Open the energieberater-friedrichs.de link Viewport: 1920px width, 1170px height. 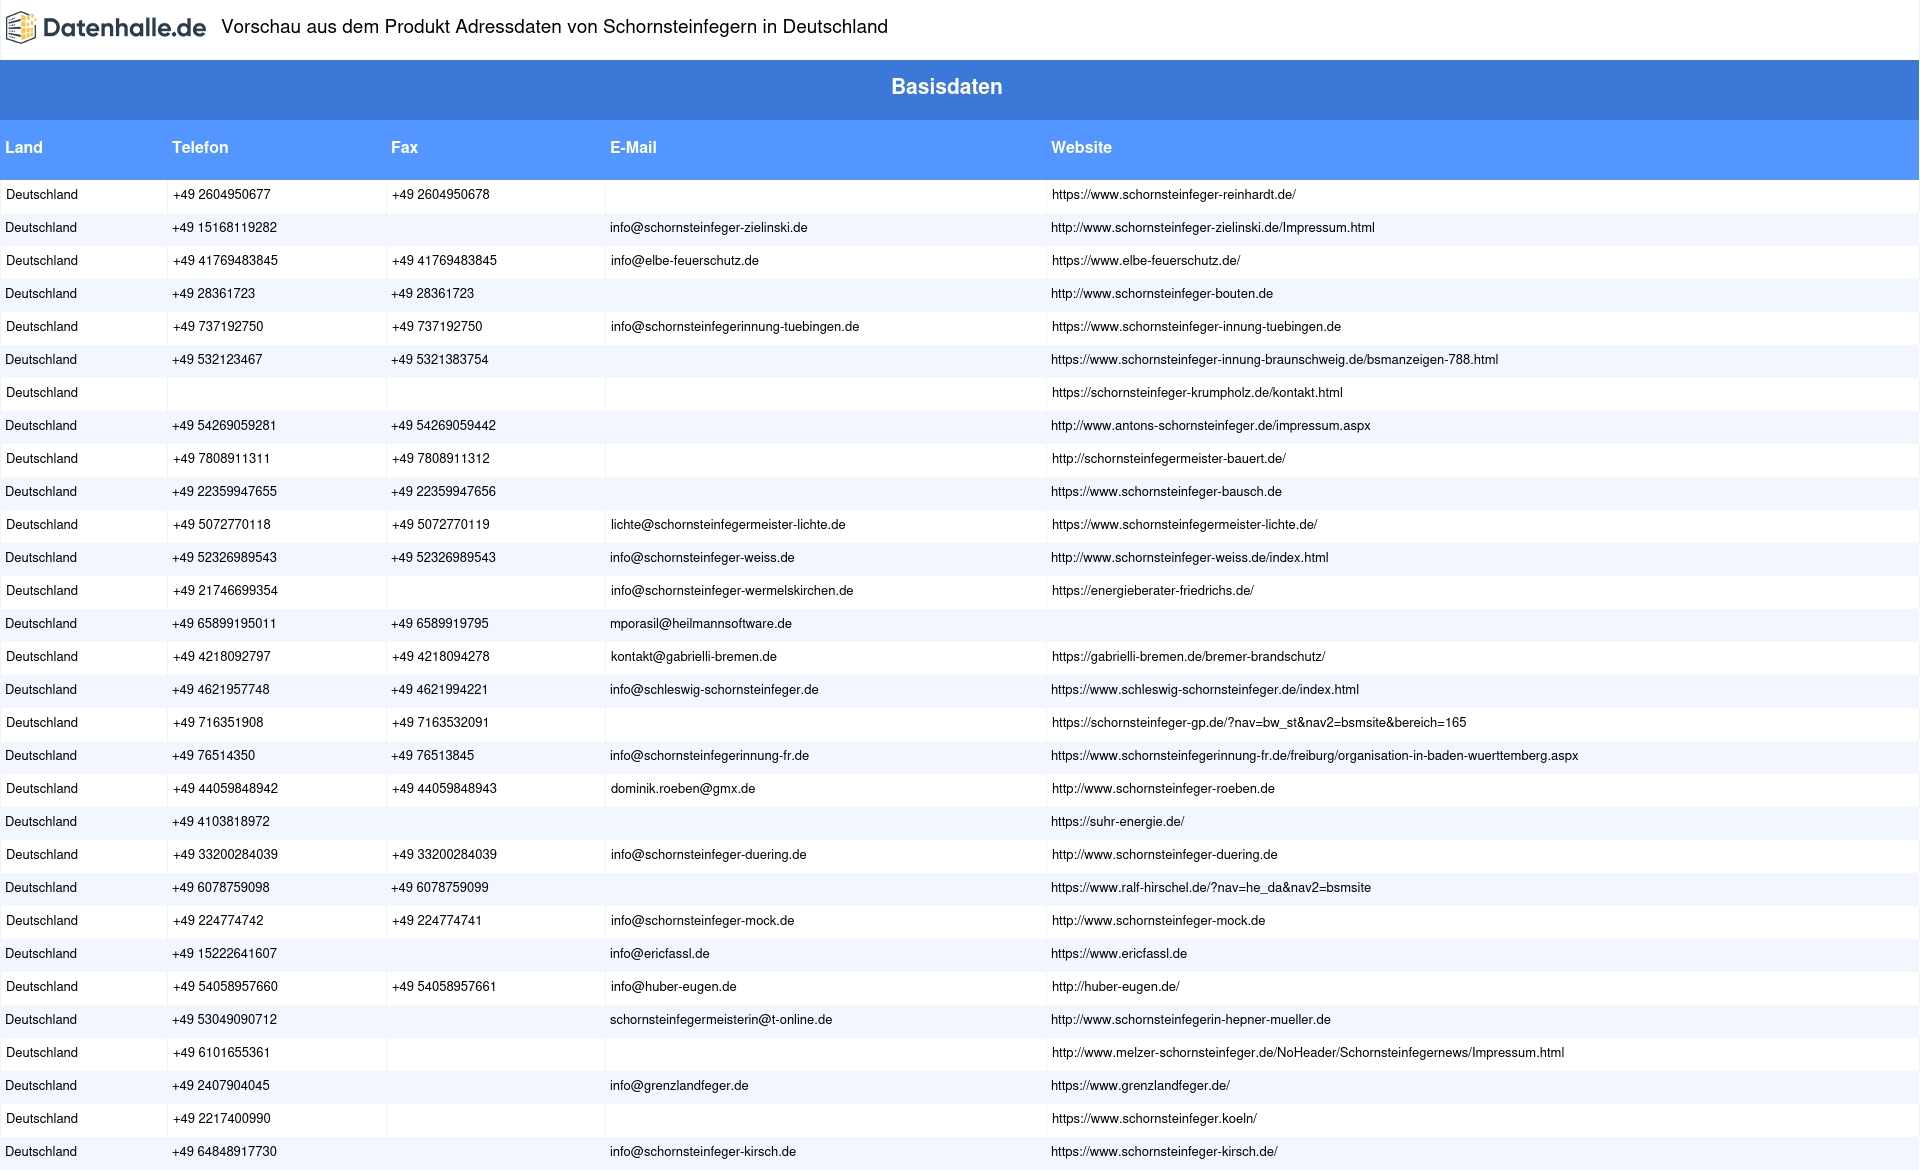tap(1153, 591)
